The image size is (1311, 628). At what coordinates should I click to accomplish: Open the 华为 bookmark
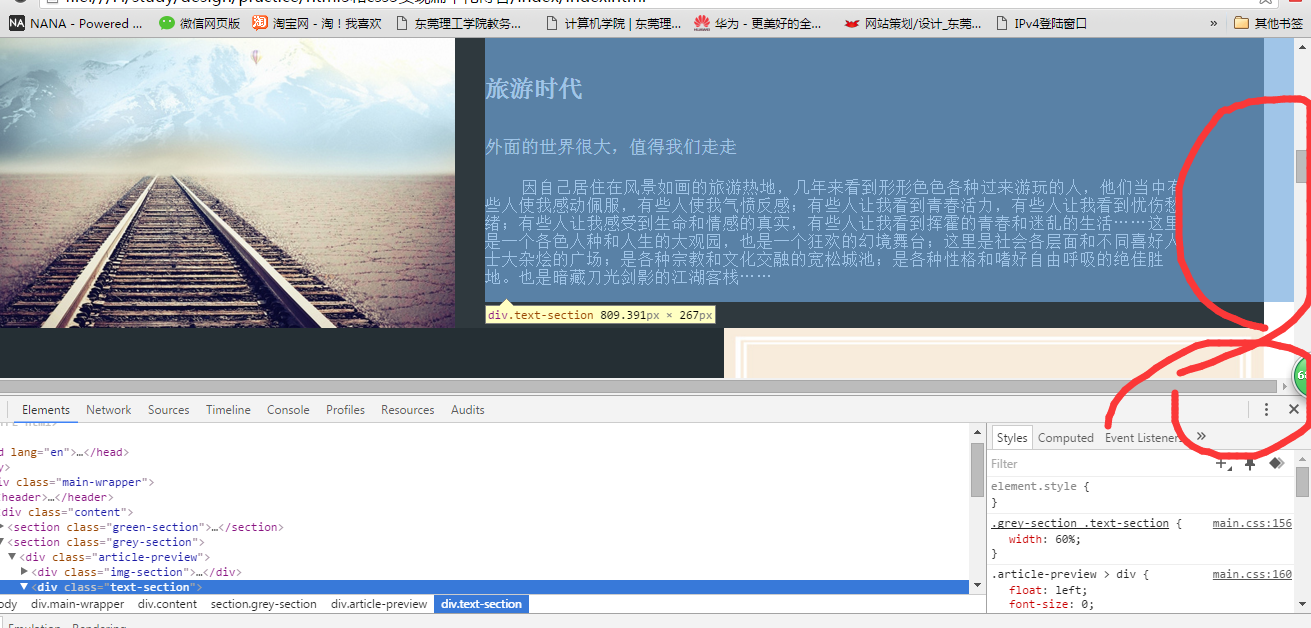759,23
